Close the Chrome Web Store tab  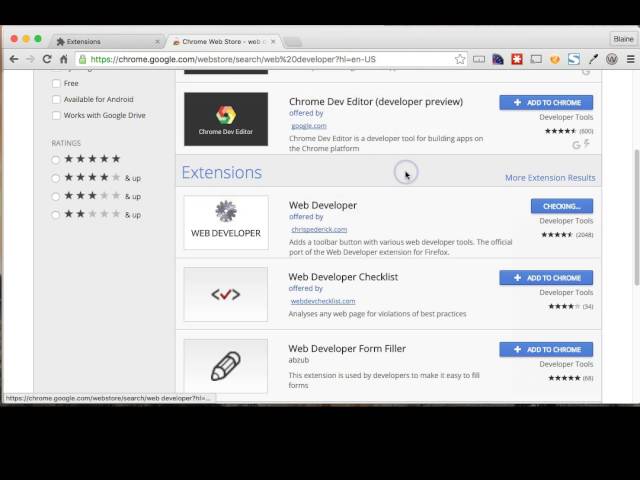[x=273, y=42]
